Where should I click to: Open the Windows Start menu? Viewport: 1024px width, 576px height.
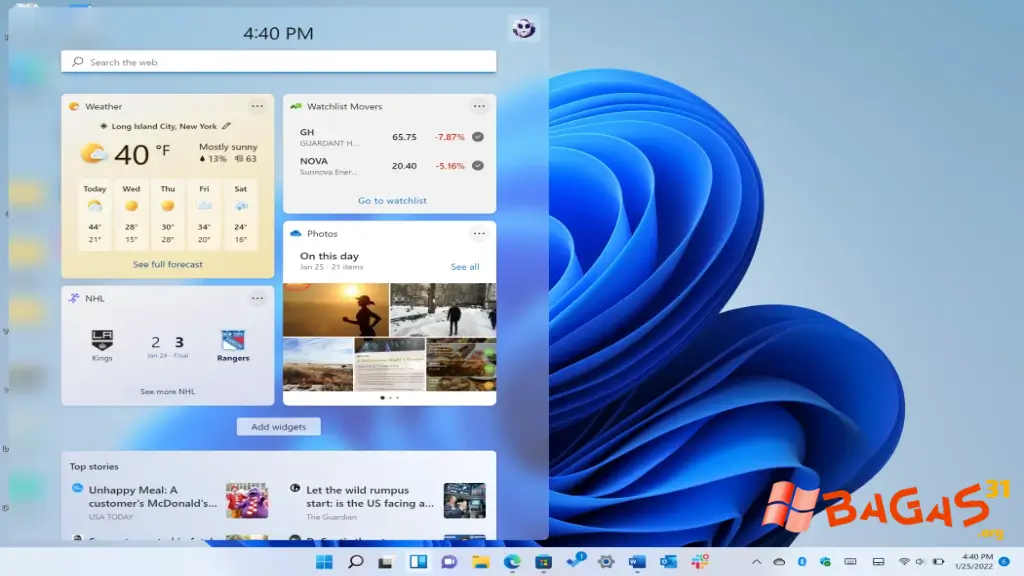(x=324, y=562)
